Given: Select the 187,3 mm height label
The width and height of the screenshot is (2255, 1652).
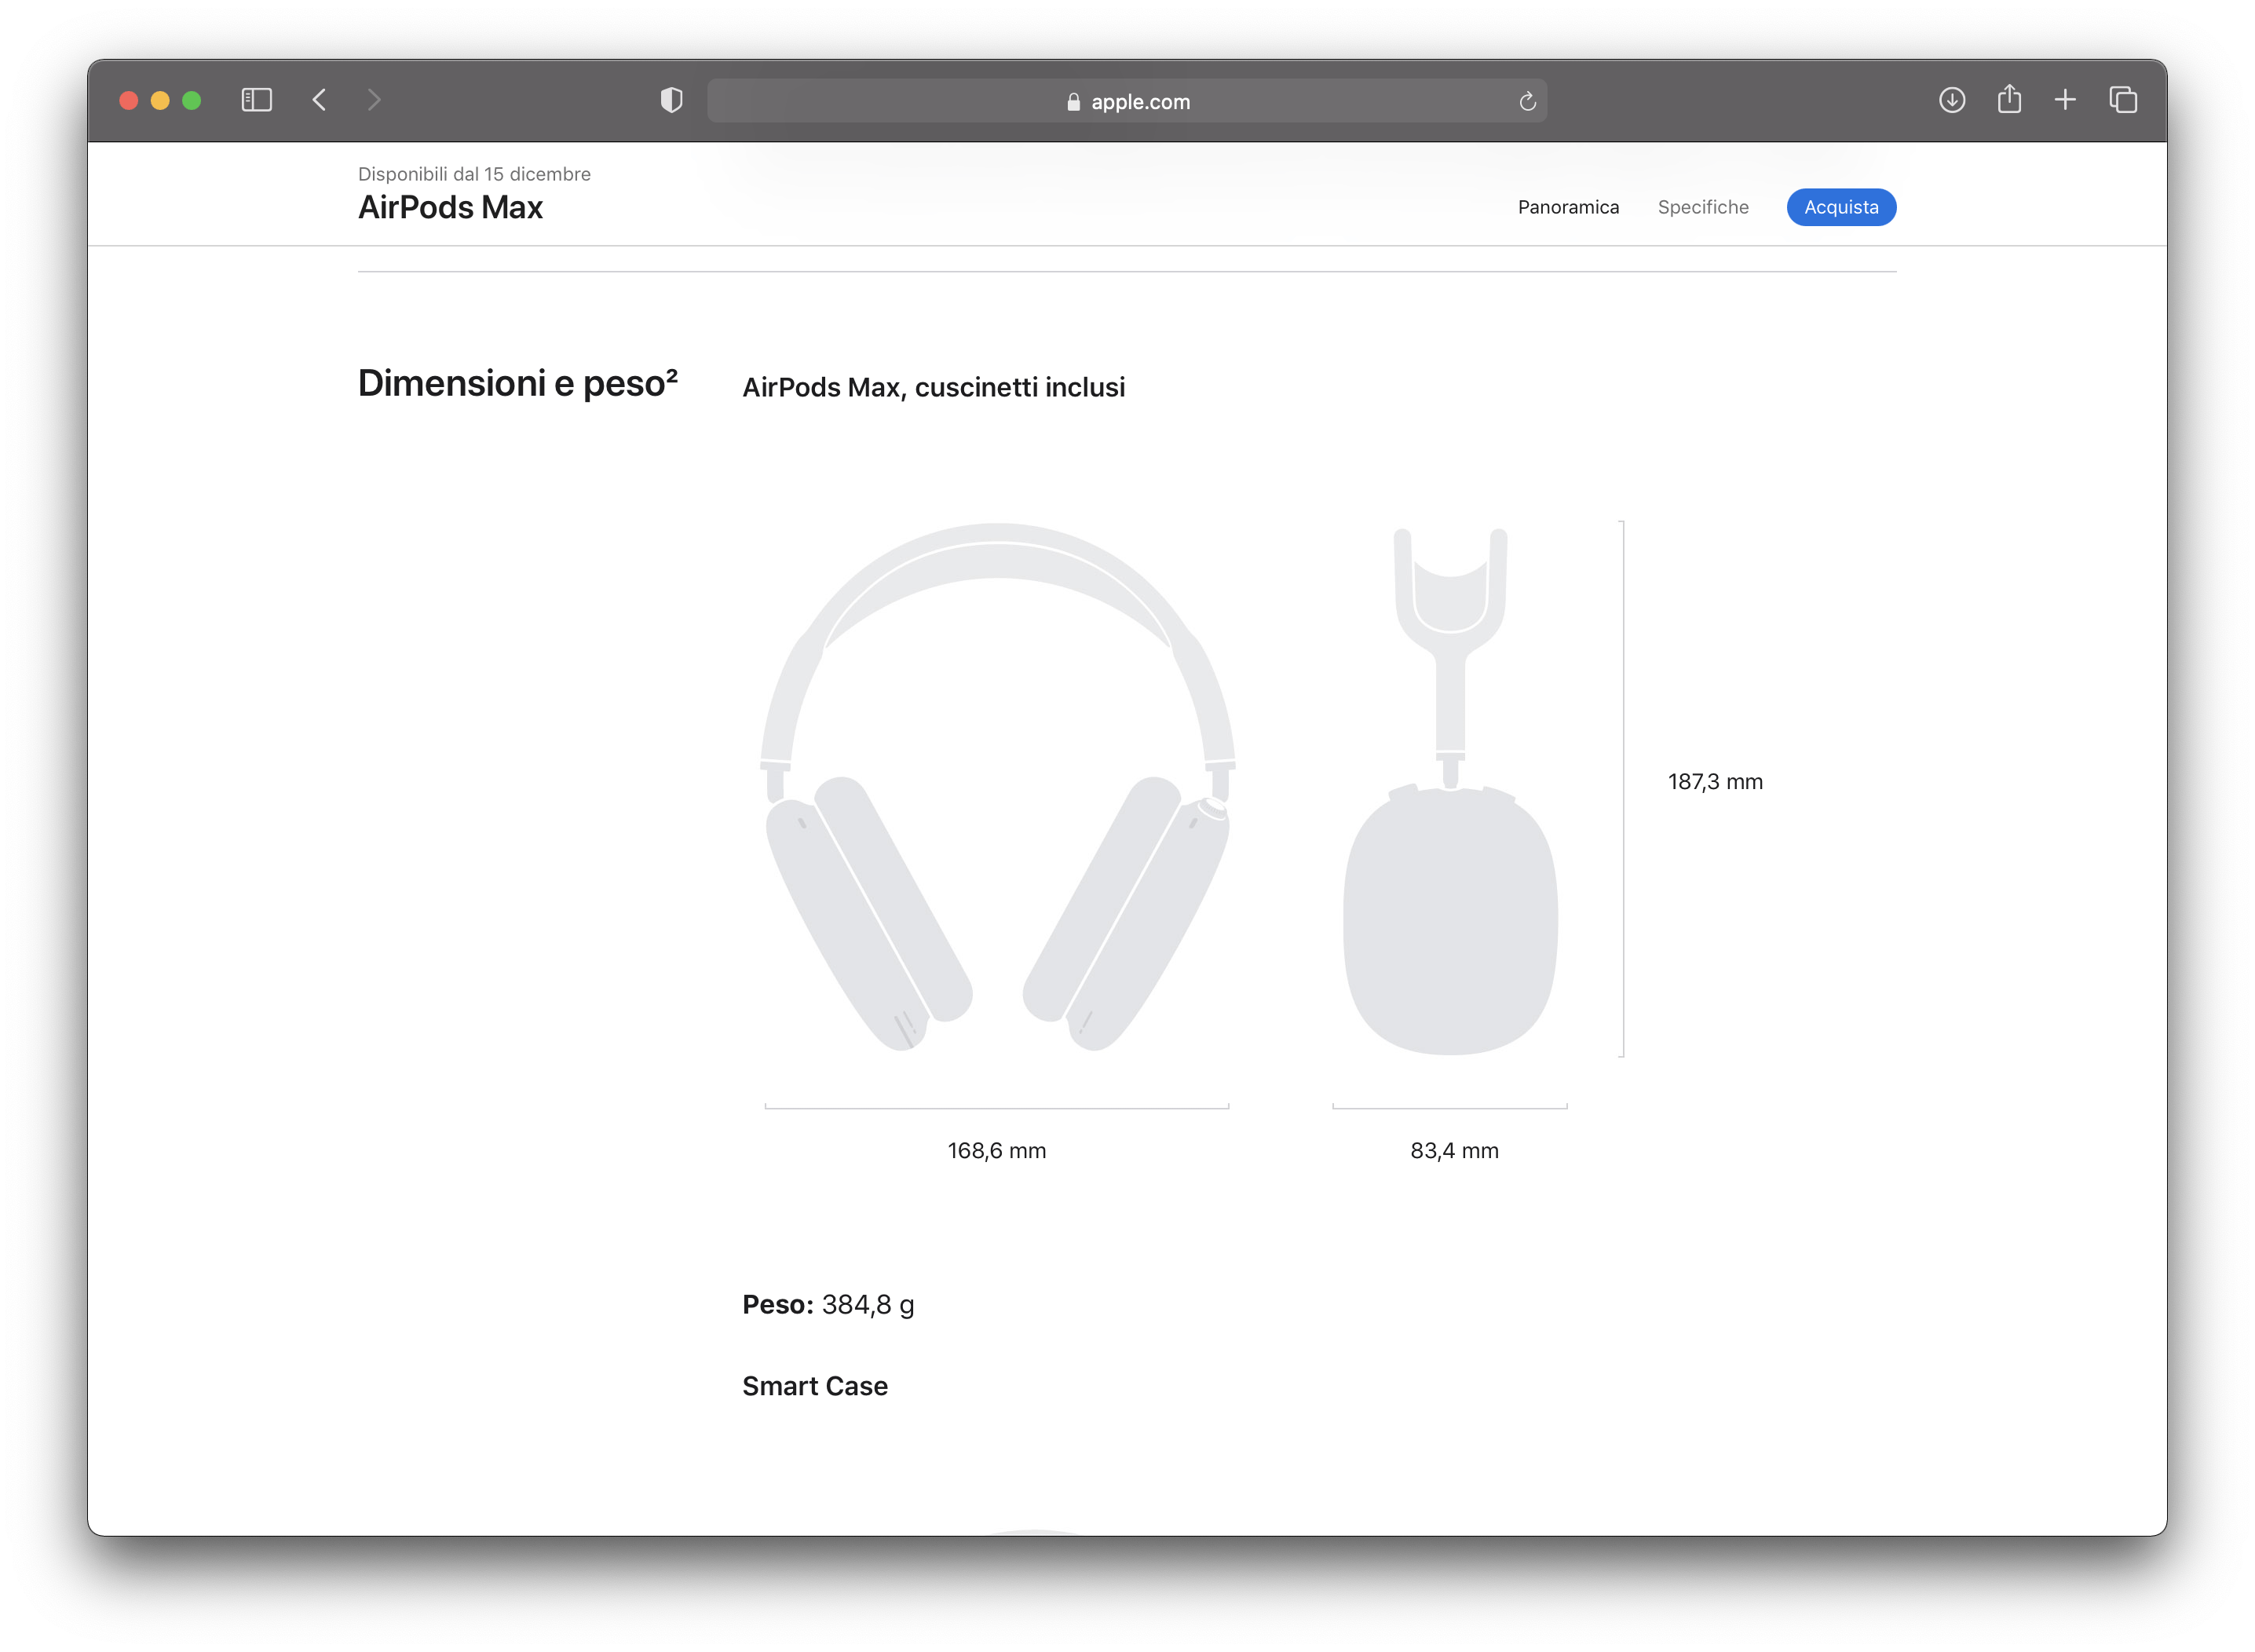Looking at the screenshot, I should tap(1715, 782).
